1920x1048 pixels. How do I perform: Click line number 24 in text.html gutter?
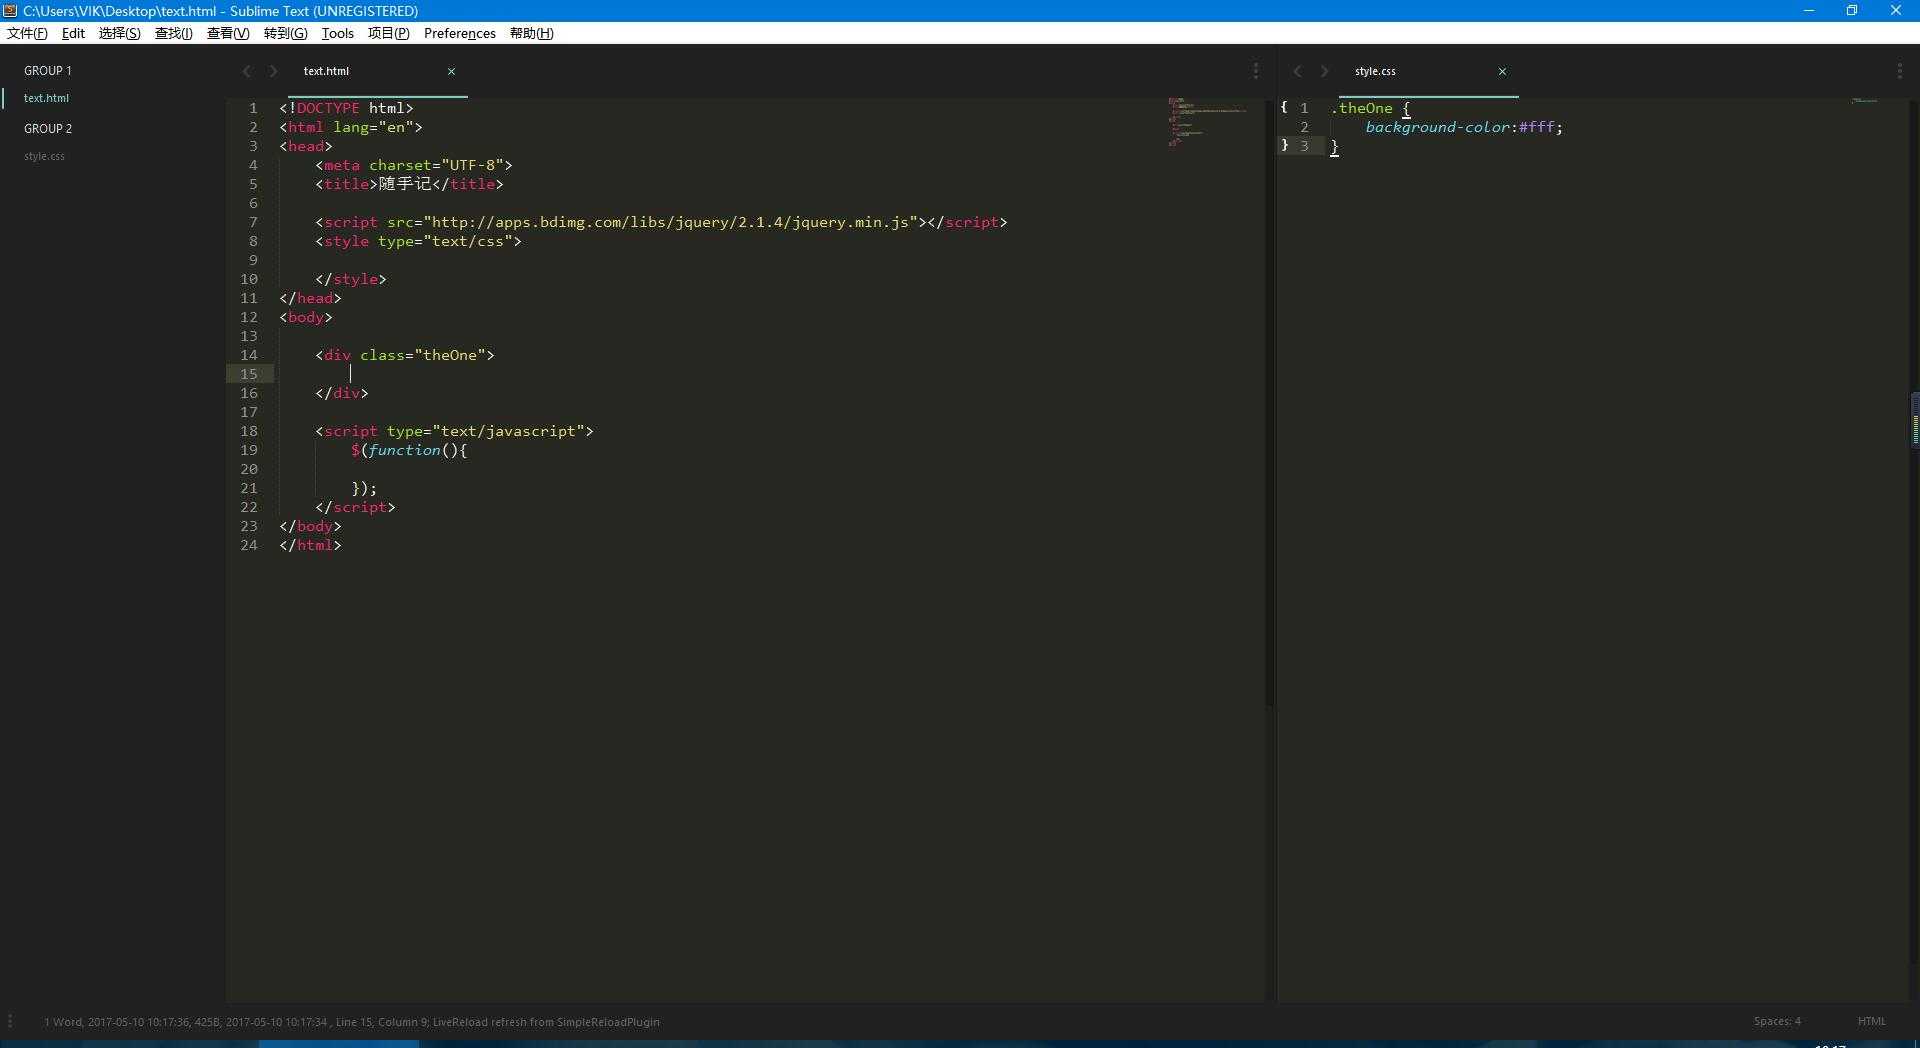click(249, 545)
